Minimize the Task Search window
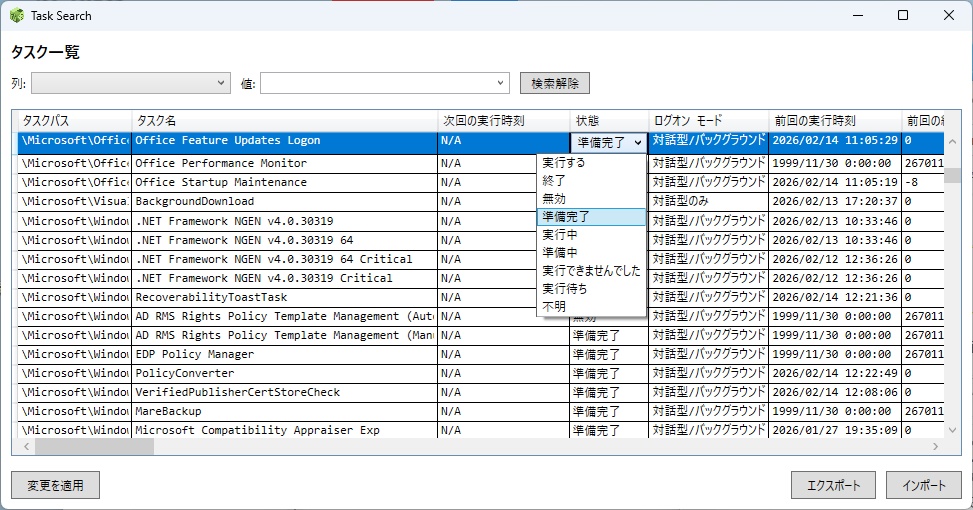973x510 pixels. (858, 16)
